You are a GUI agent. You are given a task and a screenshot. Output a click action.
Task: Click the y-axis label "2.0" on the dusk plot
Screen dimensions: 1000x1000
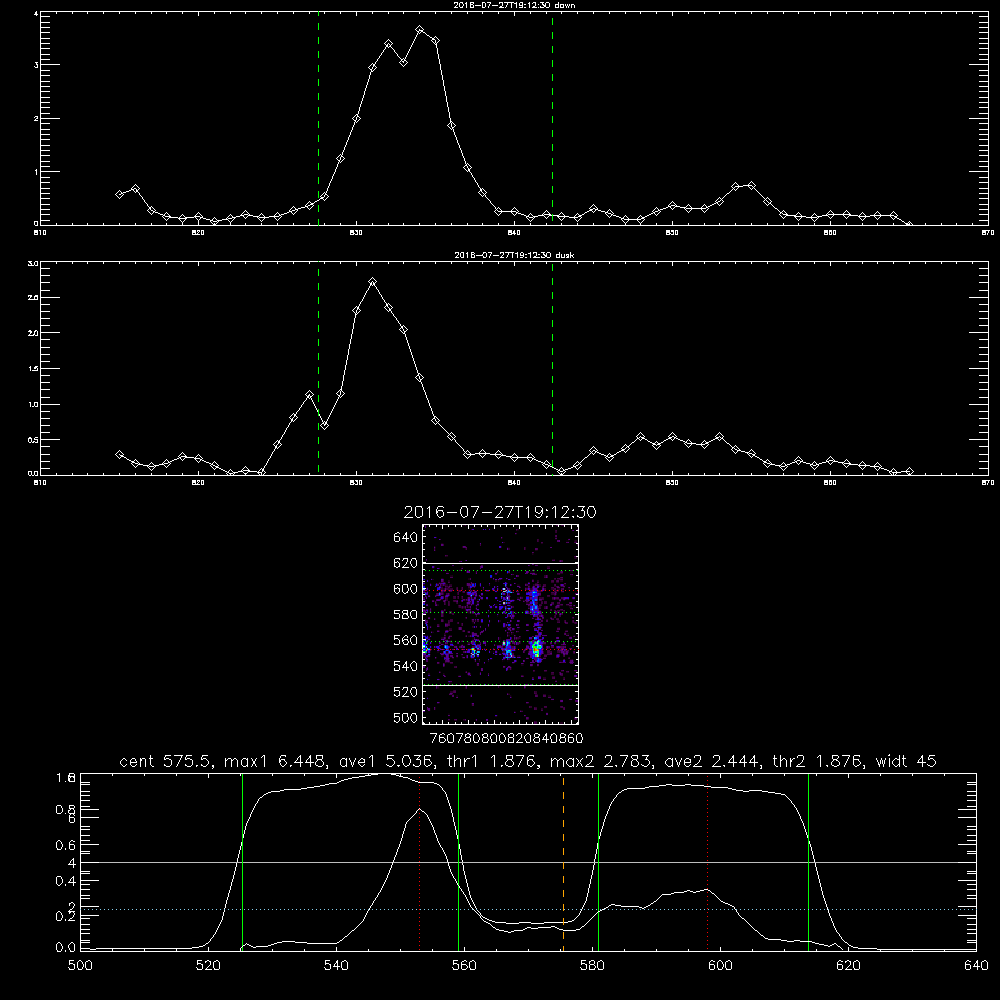tap(34, 333)
